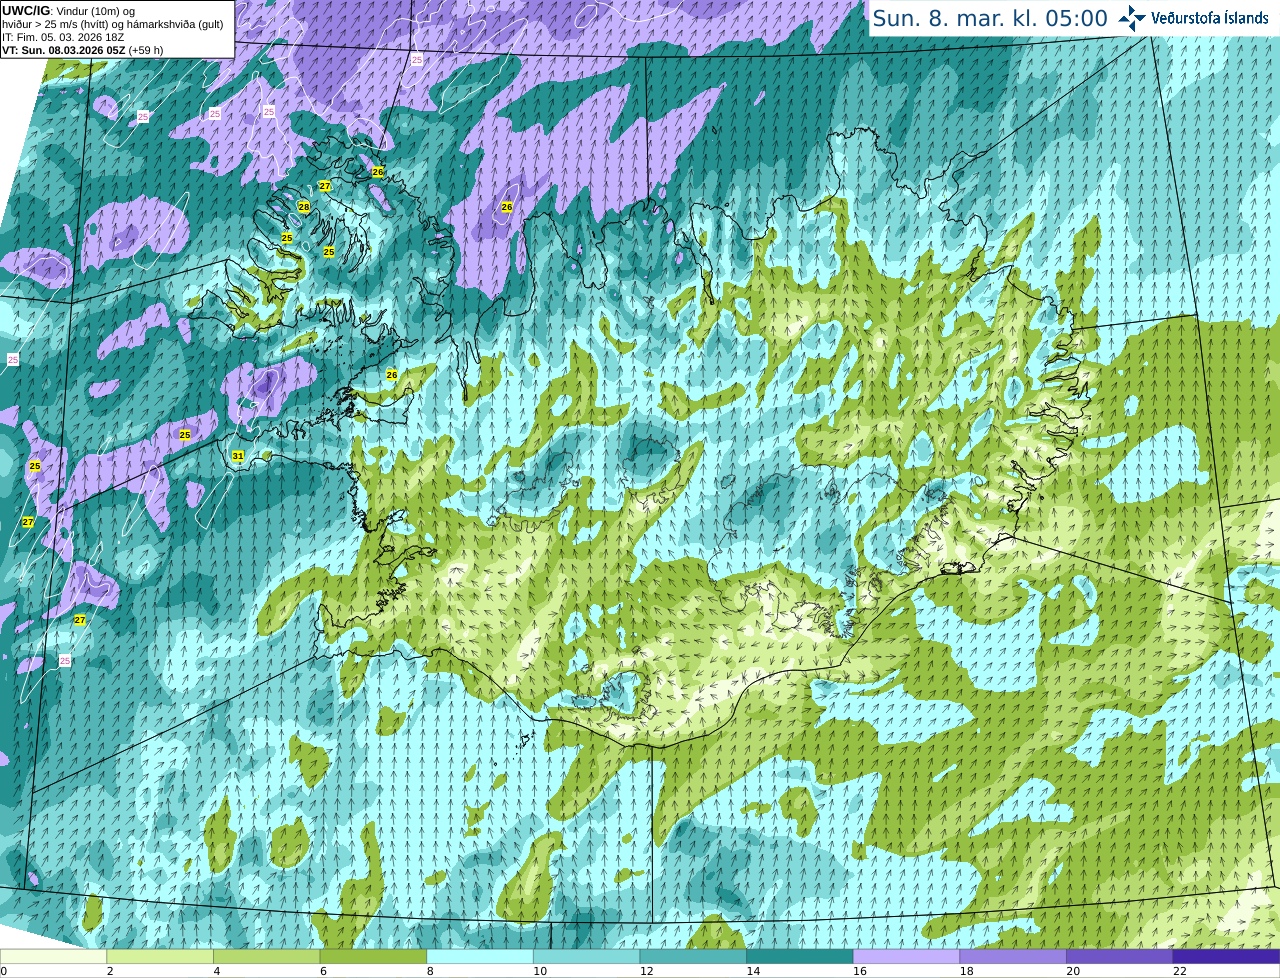Click the scale label '10' on the color bar
Viewport: 1280px width, 978px height.
(x=540, y=971)
